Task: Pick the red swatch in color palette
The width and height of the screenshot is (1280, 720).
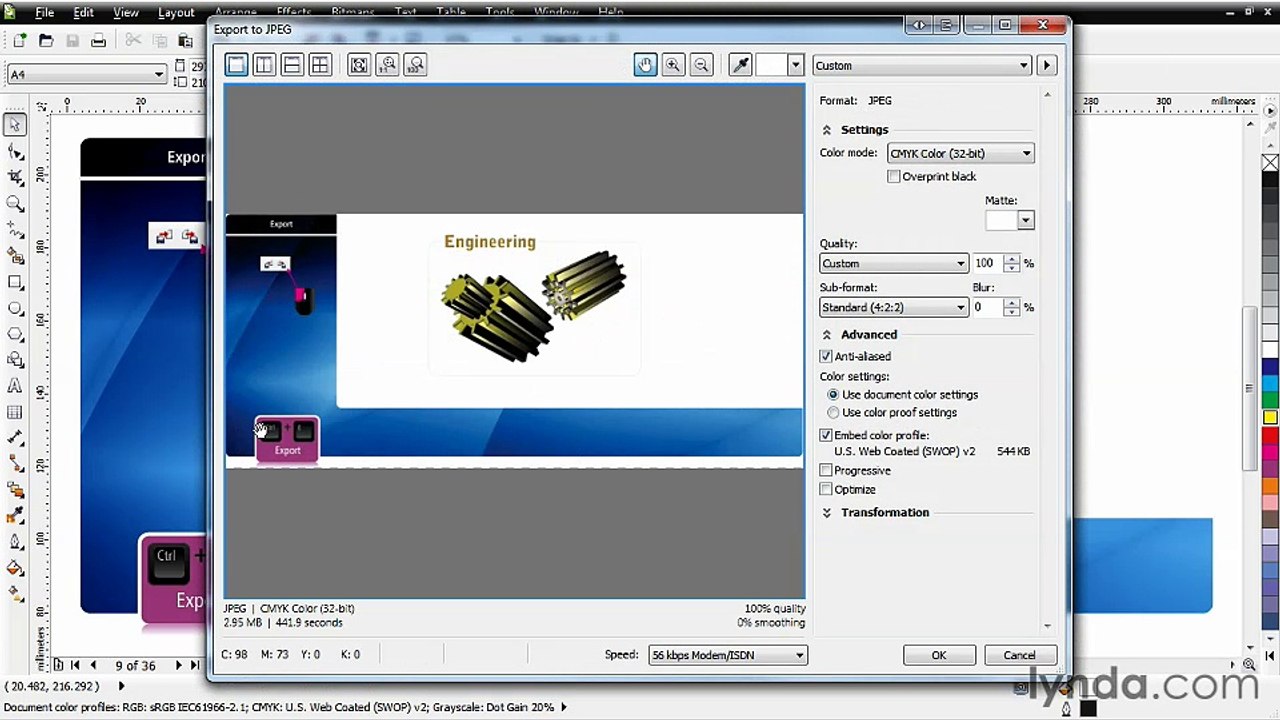Action: 1270,435
